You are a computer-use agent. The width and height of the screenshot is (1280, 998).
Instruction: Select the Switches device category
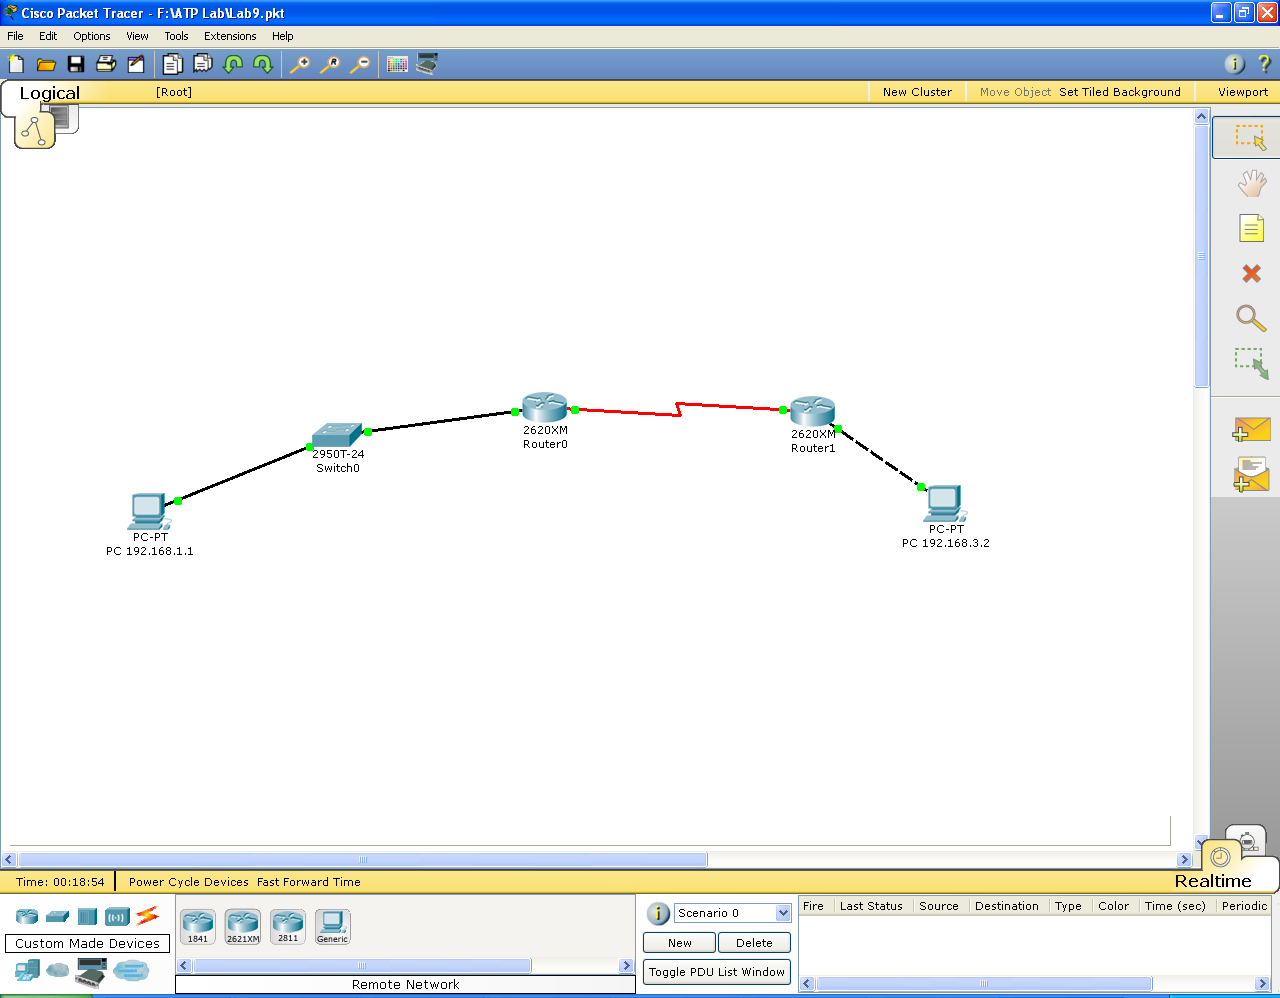(x=57, y=916)
